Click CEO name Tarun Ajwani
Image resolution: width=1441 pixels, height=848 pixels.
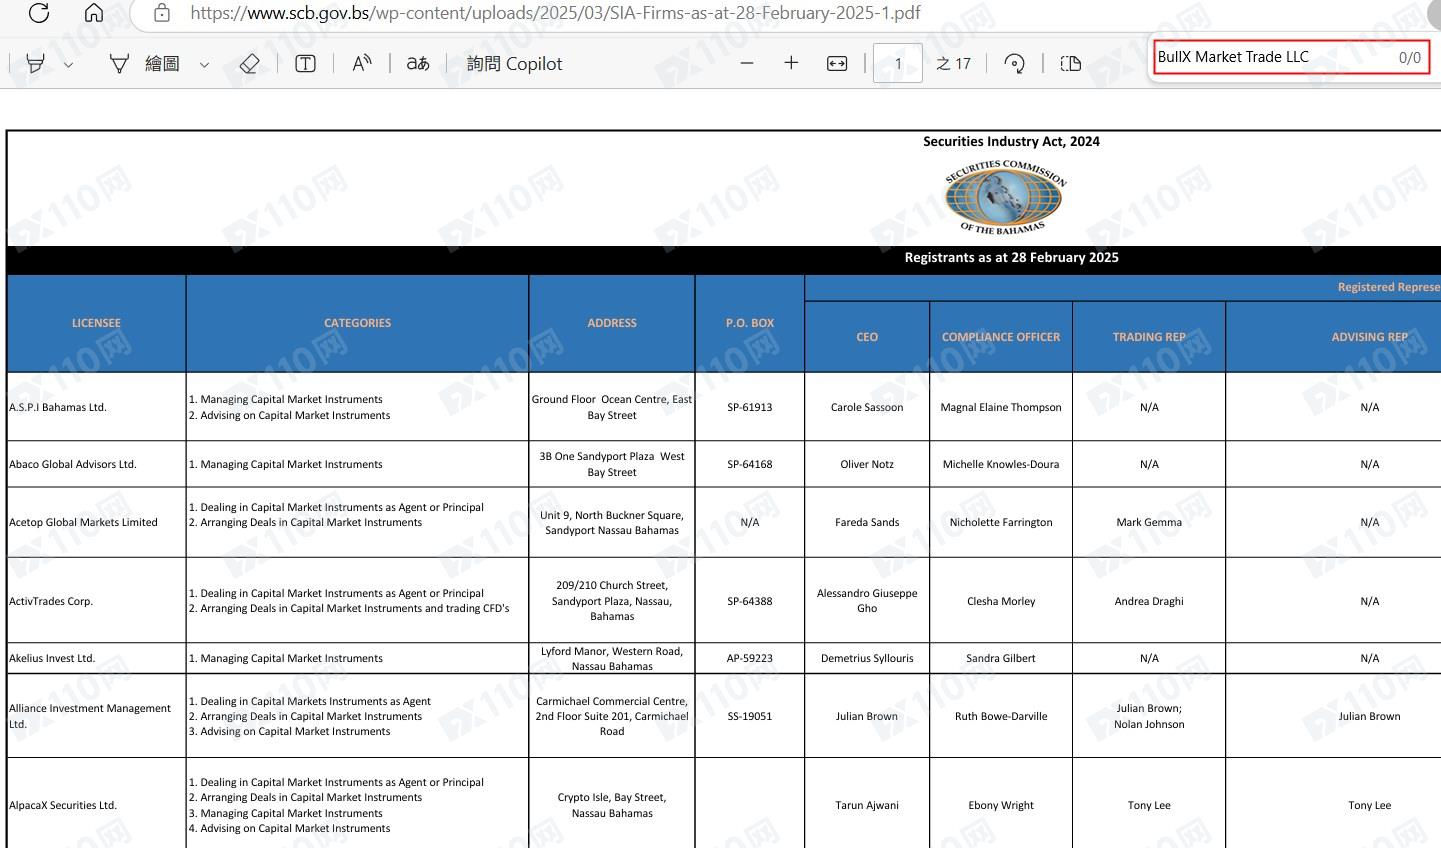[x=867, y=805]
